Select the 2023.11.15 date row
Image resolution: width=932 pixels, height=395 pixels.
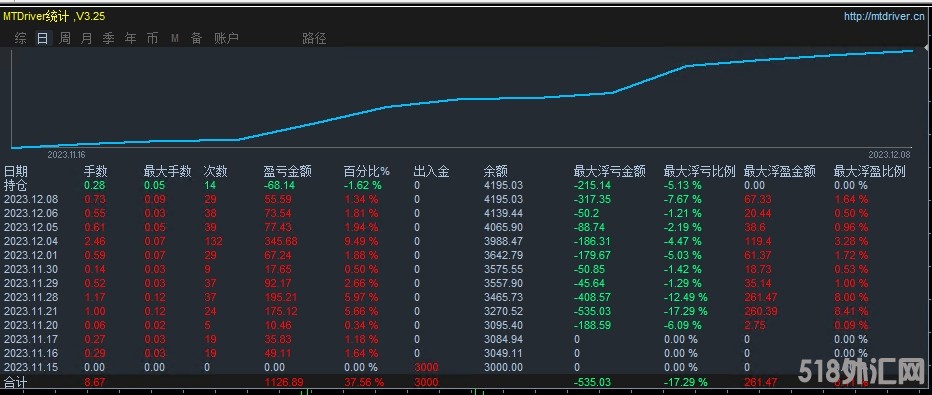point(31,368)
